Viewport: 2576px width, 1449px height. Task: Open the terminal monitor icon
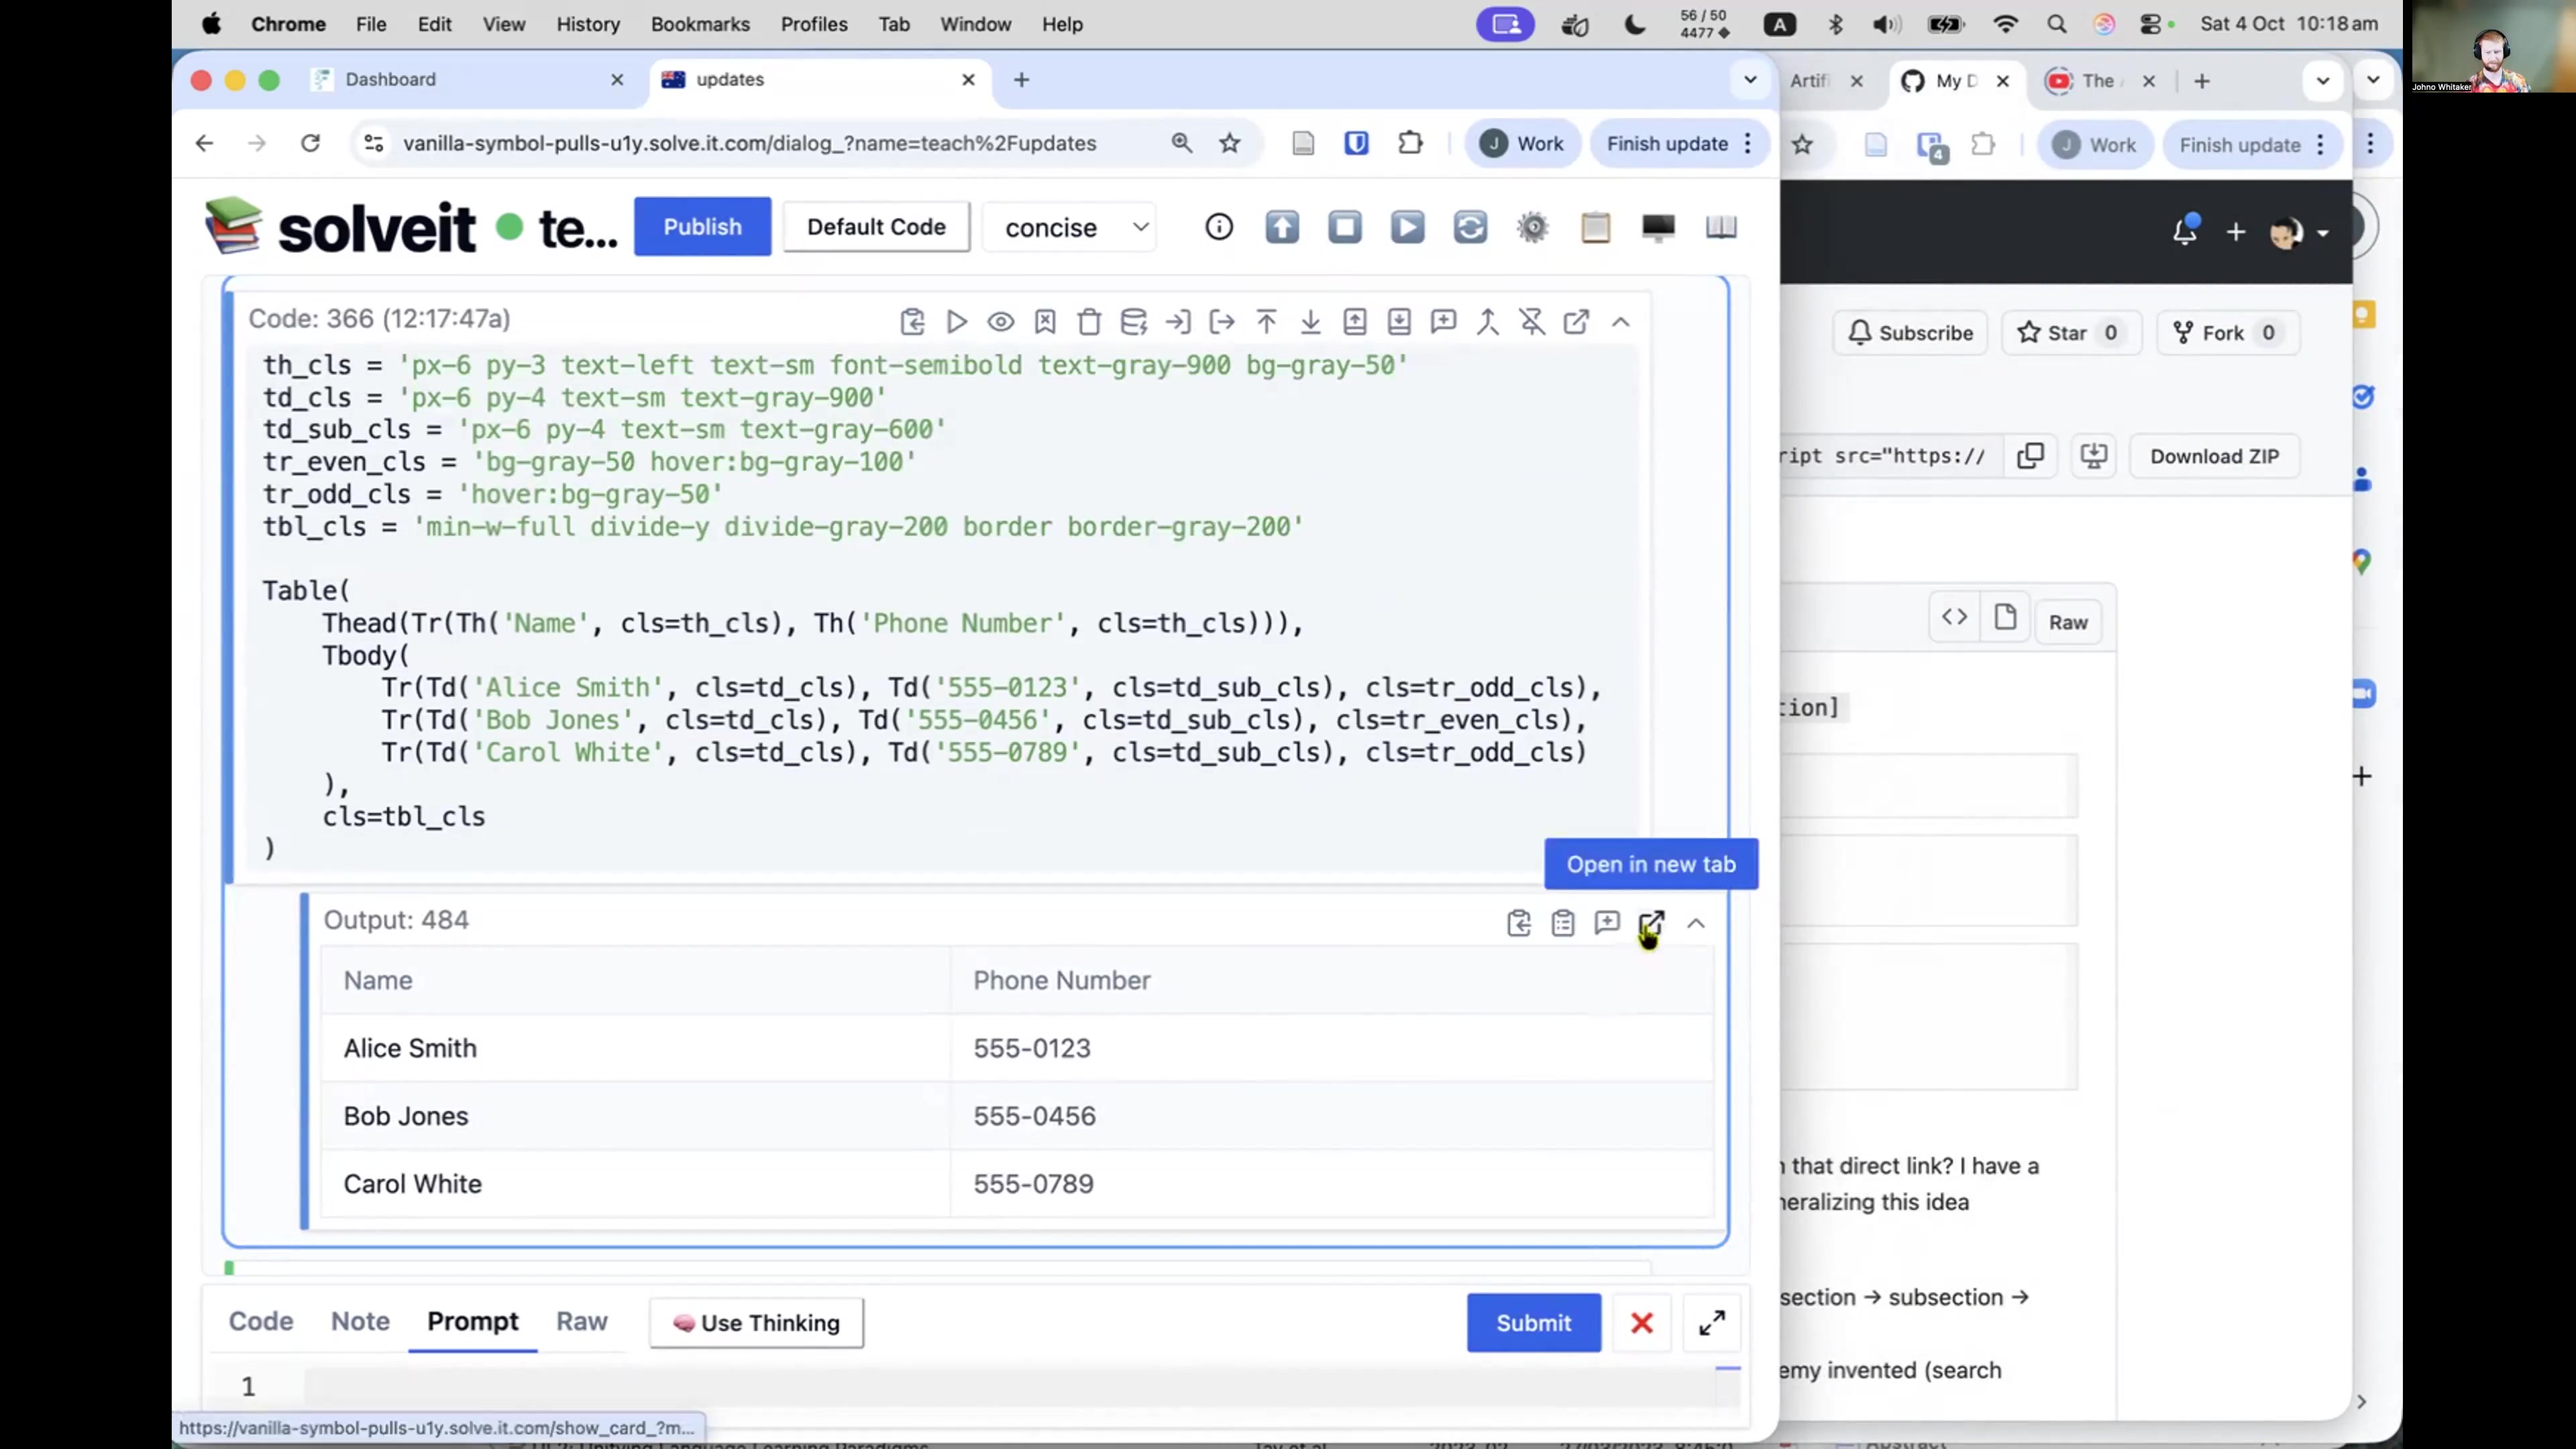pos(1657,228)
